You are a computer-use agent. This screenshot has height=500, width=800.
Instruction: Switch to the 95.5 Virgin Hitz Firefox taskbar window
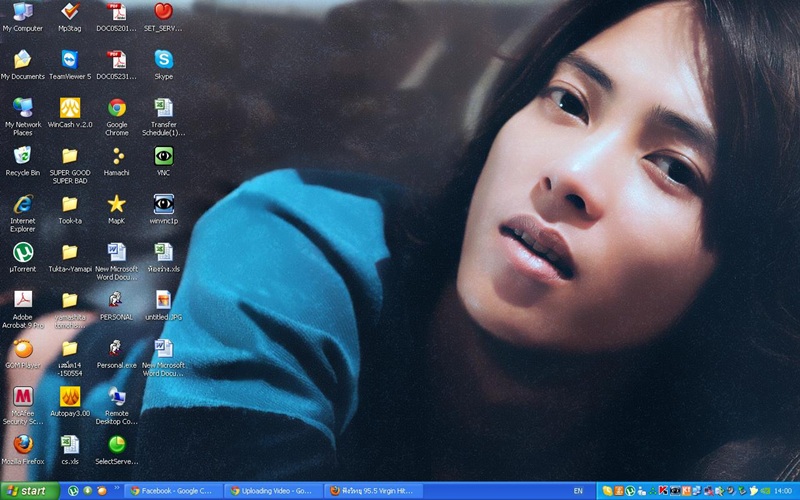[374, 491]
